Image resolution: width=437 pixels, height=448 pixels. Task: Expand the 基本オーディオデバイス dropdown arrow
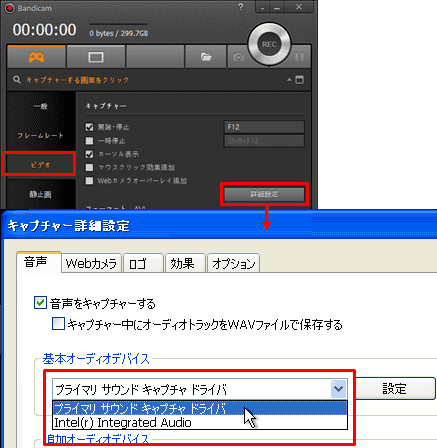click(339, 389)
